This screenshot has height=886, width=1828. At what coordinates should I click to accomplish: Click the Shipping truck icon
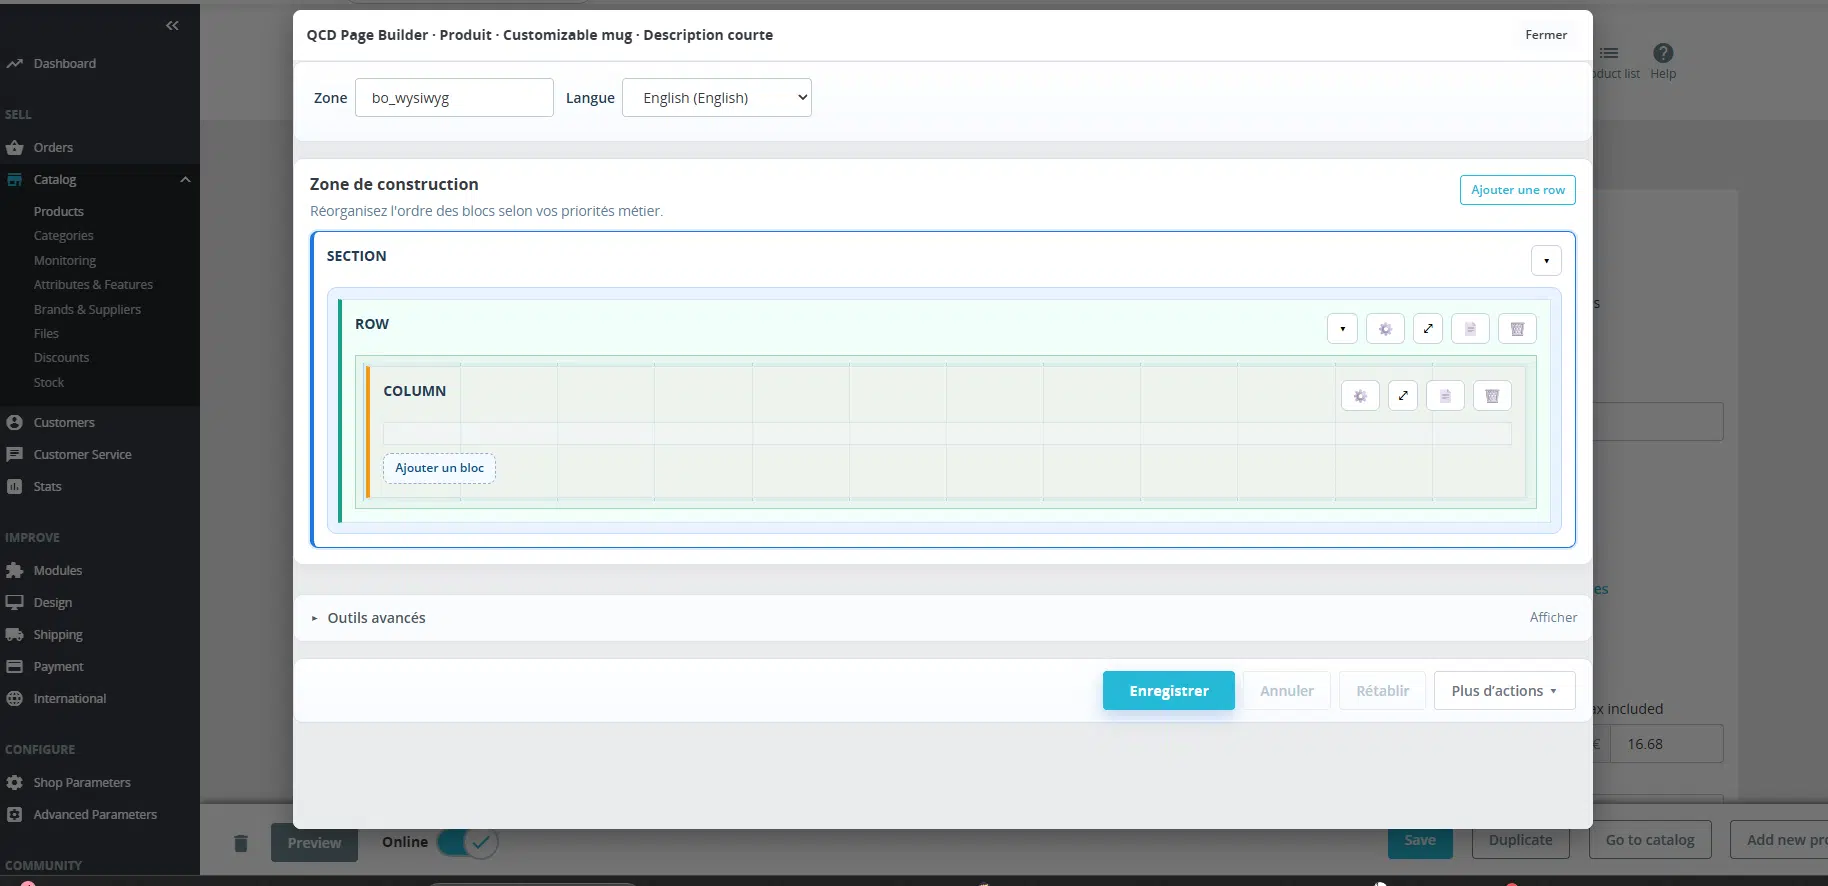(14, 635)
